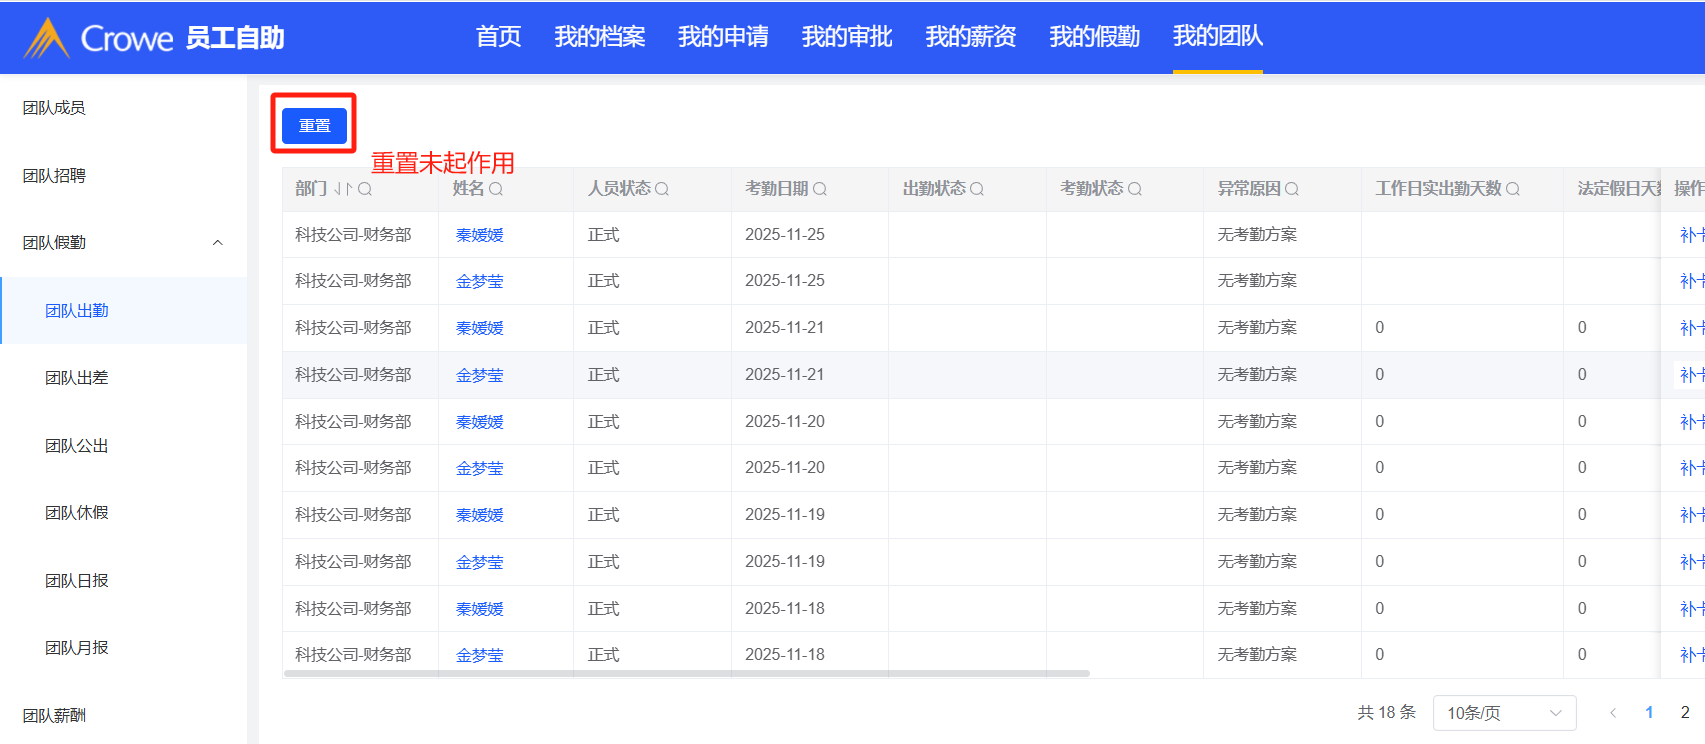Open 团队月报 from the left menu
The width and height of the screenshot is (1705, 744).
click(77, 648)
